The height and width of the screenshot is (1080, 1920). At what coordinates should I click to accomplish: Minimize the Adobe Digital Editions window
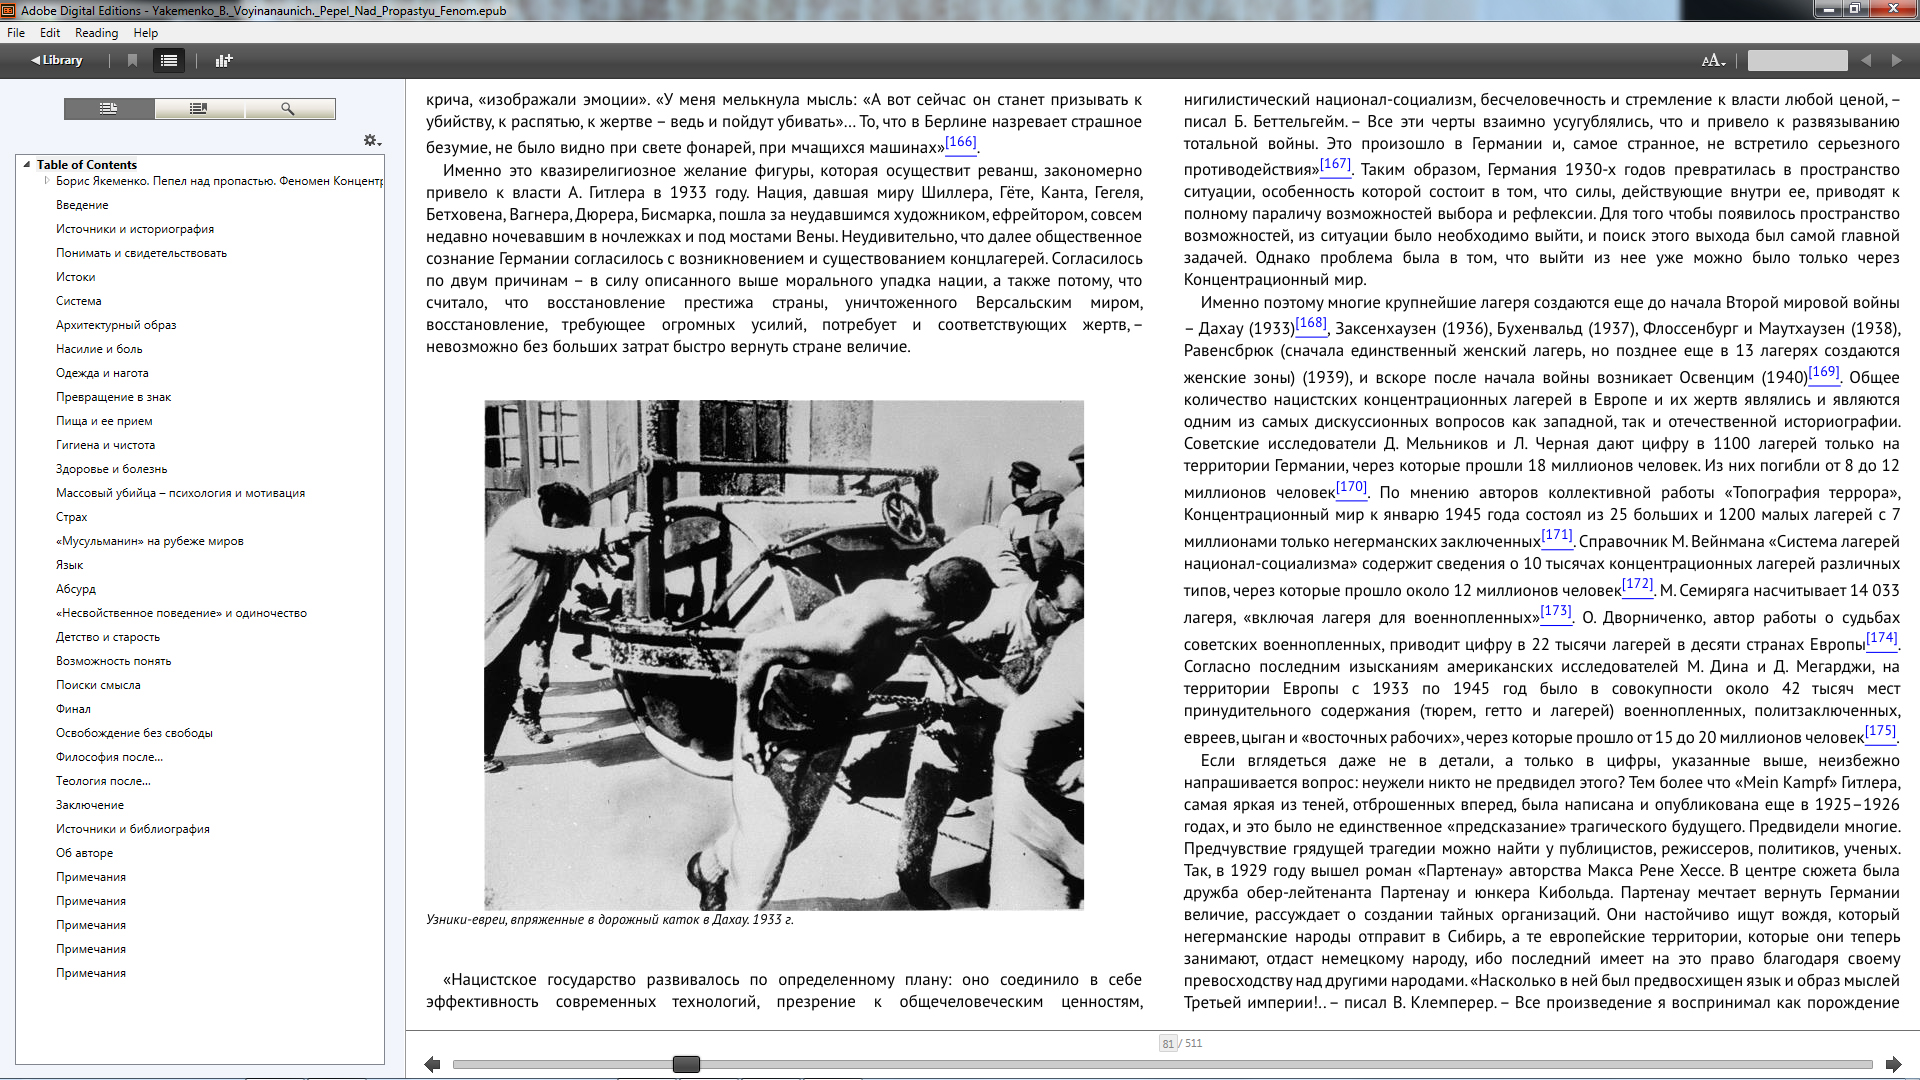click(x=1829, y=9)
